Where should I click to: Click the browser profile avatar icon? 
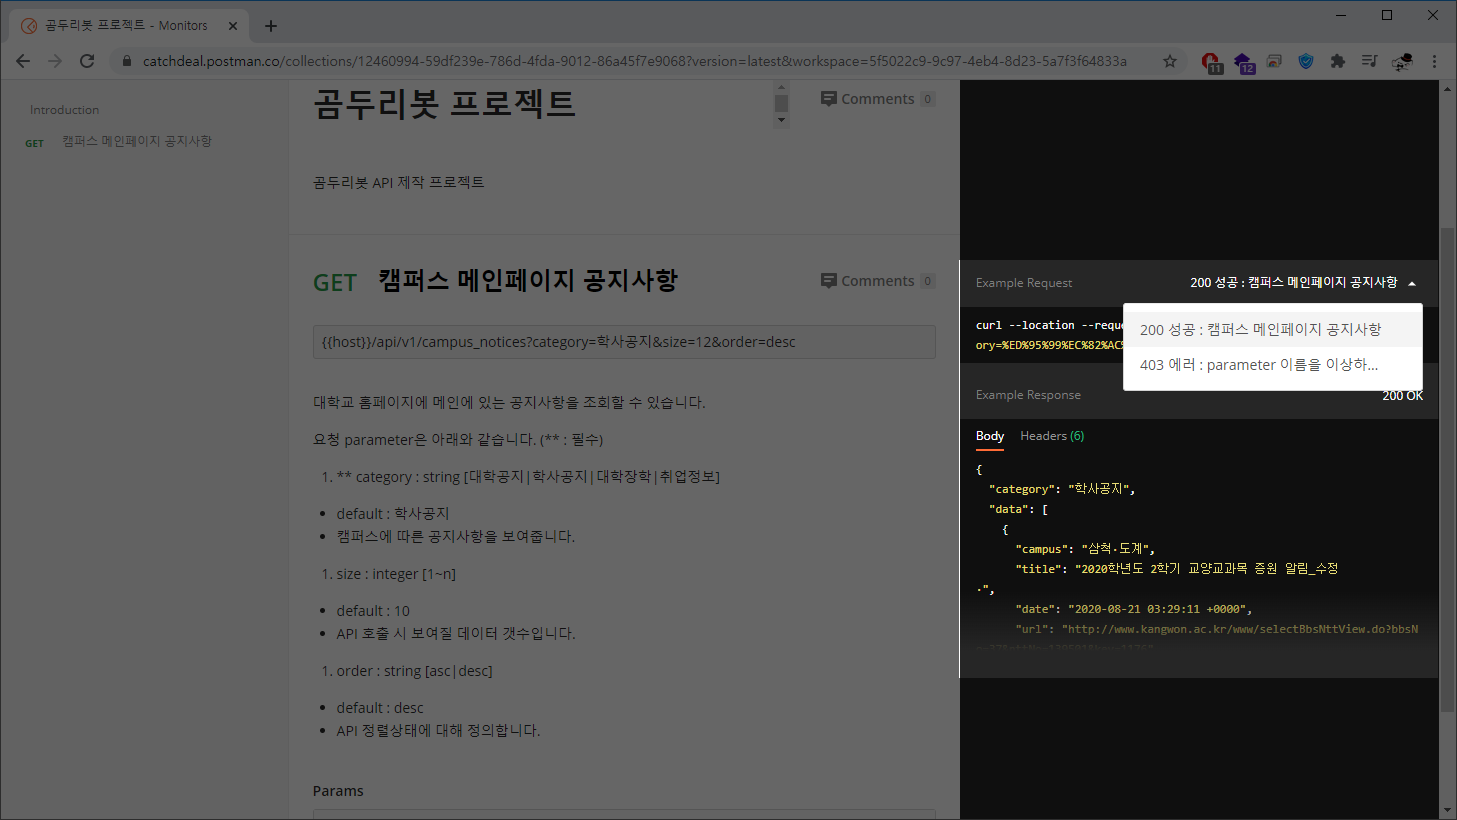tap(1402, 62)
